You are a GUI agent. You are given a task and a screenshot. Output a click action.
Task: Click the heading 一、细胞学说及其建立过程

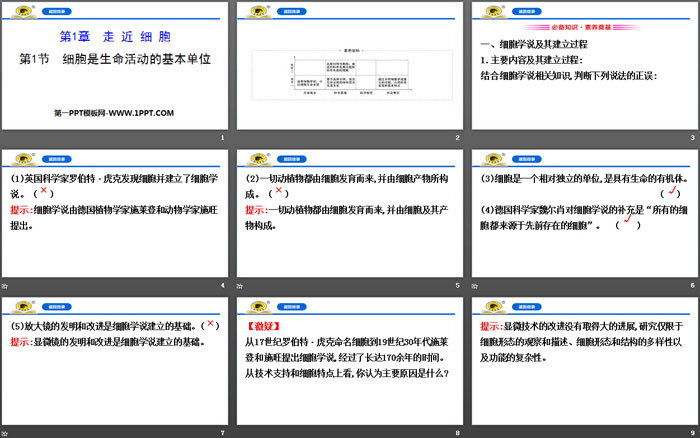534,44
